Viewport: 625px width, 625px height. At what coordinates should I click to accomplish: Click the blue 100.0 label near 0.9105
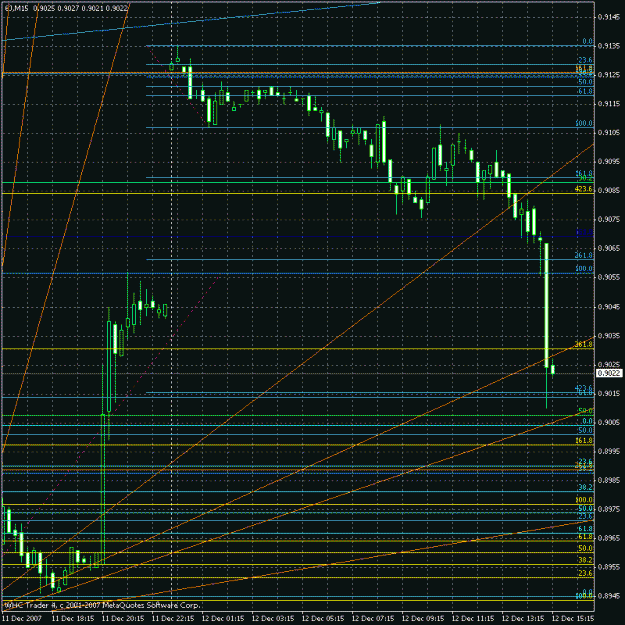584,124
